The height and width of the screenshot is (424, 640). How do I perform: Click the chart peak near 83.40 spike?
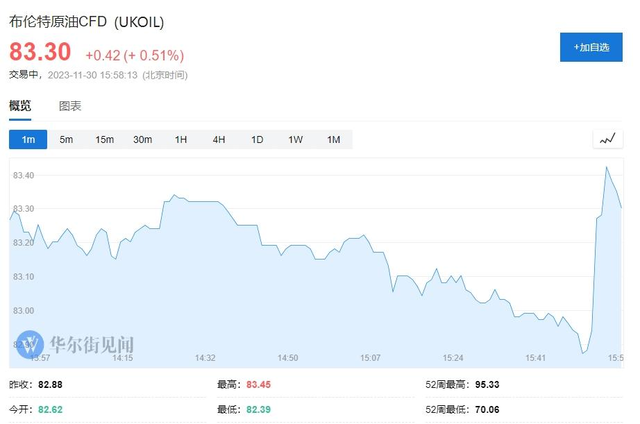point(606,167)
